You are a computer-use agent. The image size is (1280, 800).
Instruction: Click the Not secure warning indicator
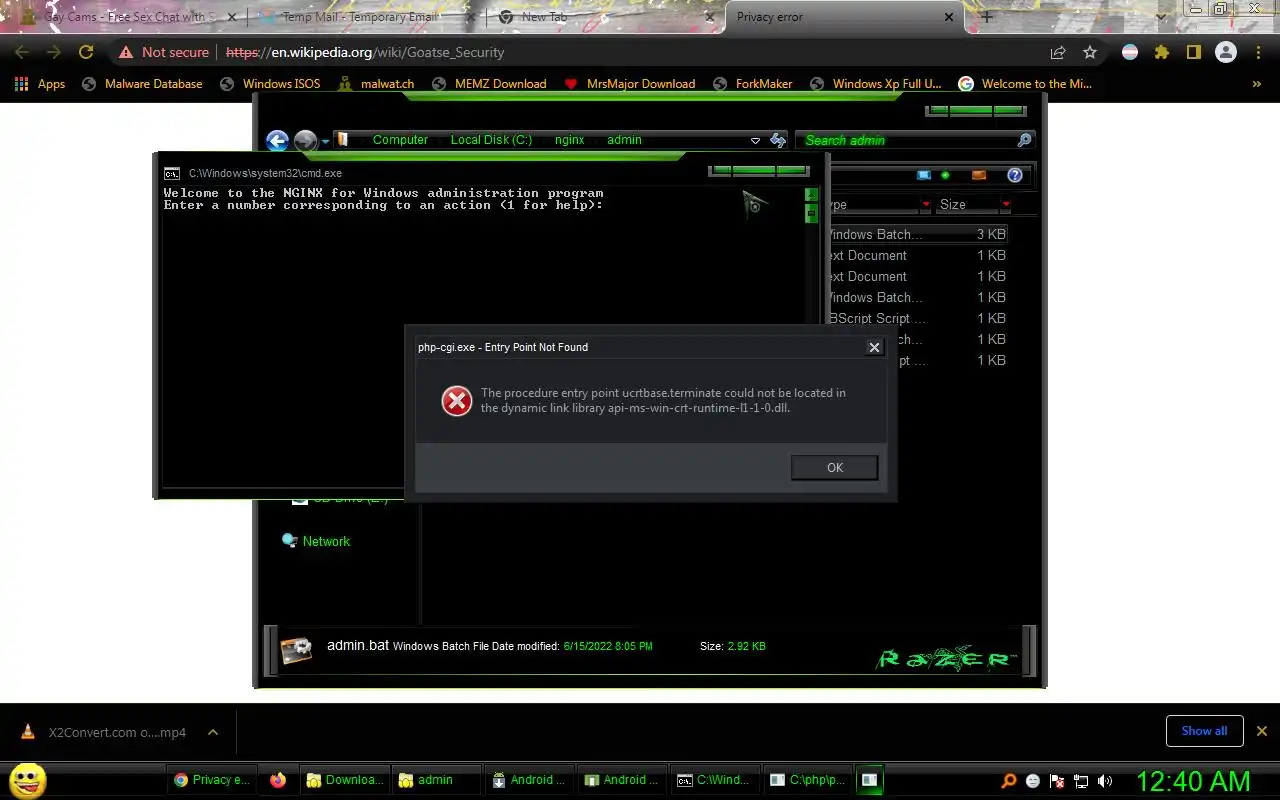tap(163, 52)
